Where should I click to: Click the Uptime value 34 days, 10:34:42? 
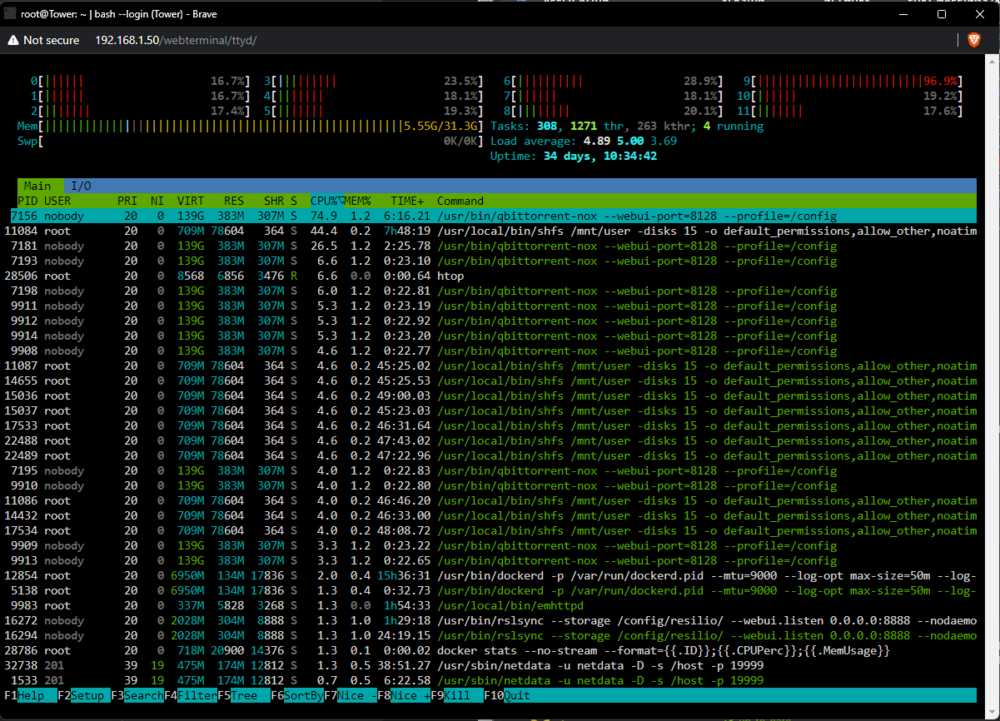600,156
